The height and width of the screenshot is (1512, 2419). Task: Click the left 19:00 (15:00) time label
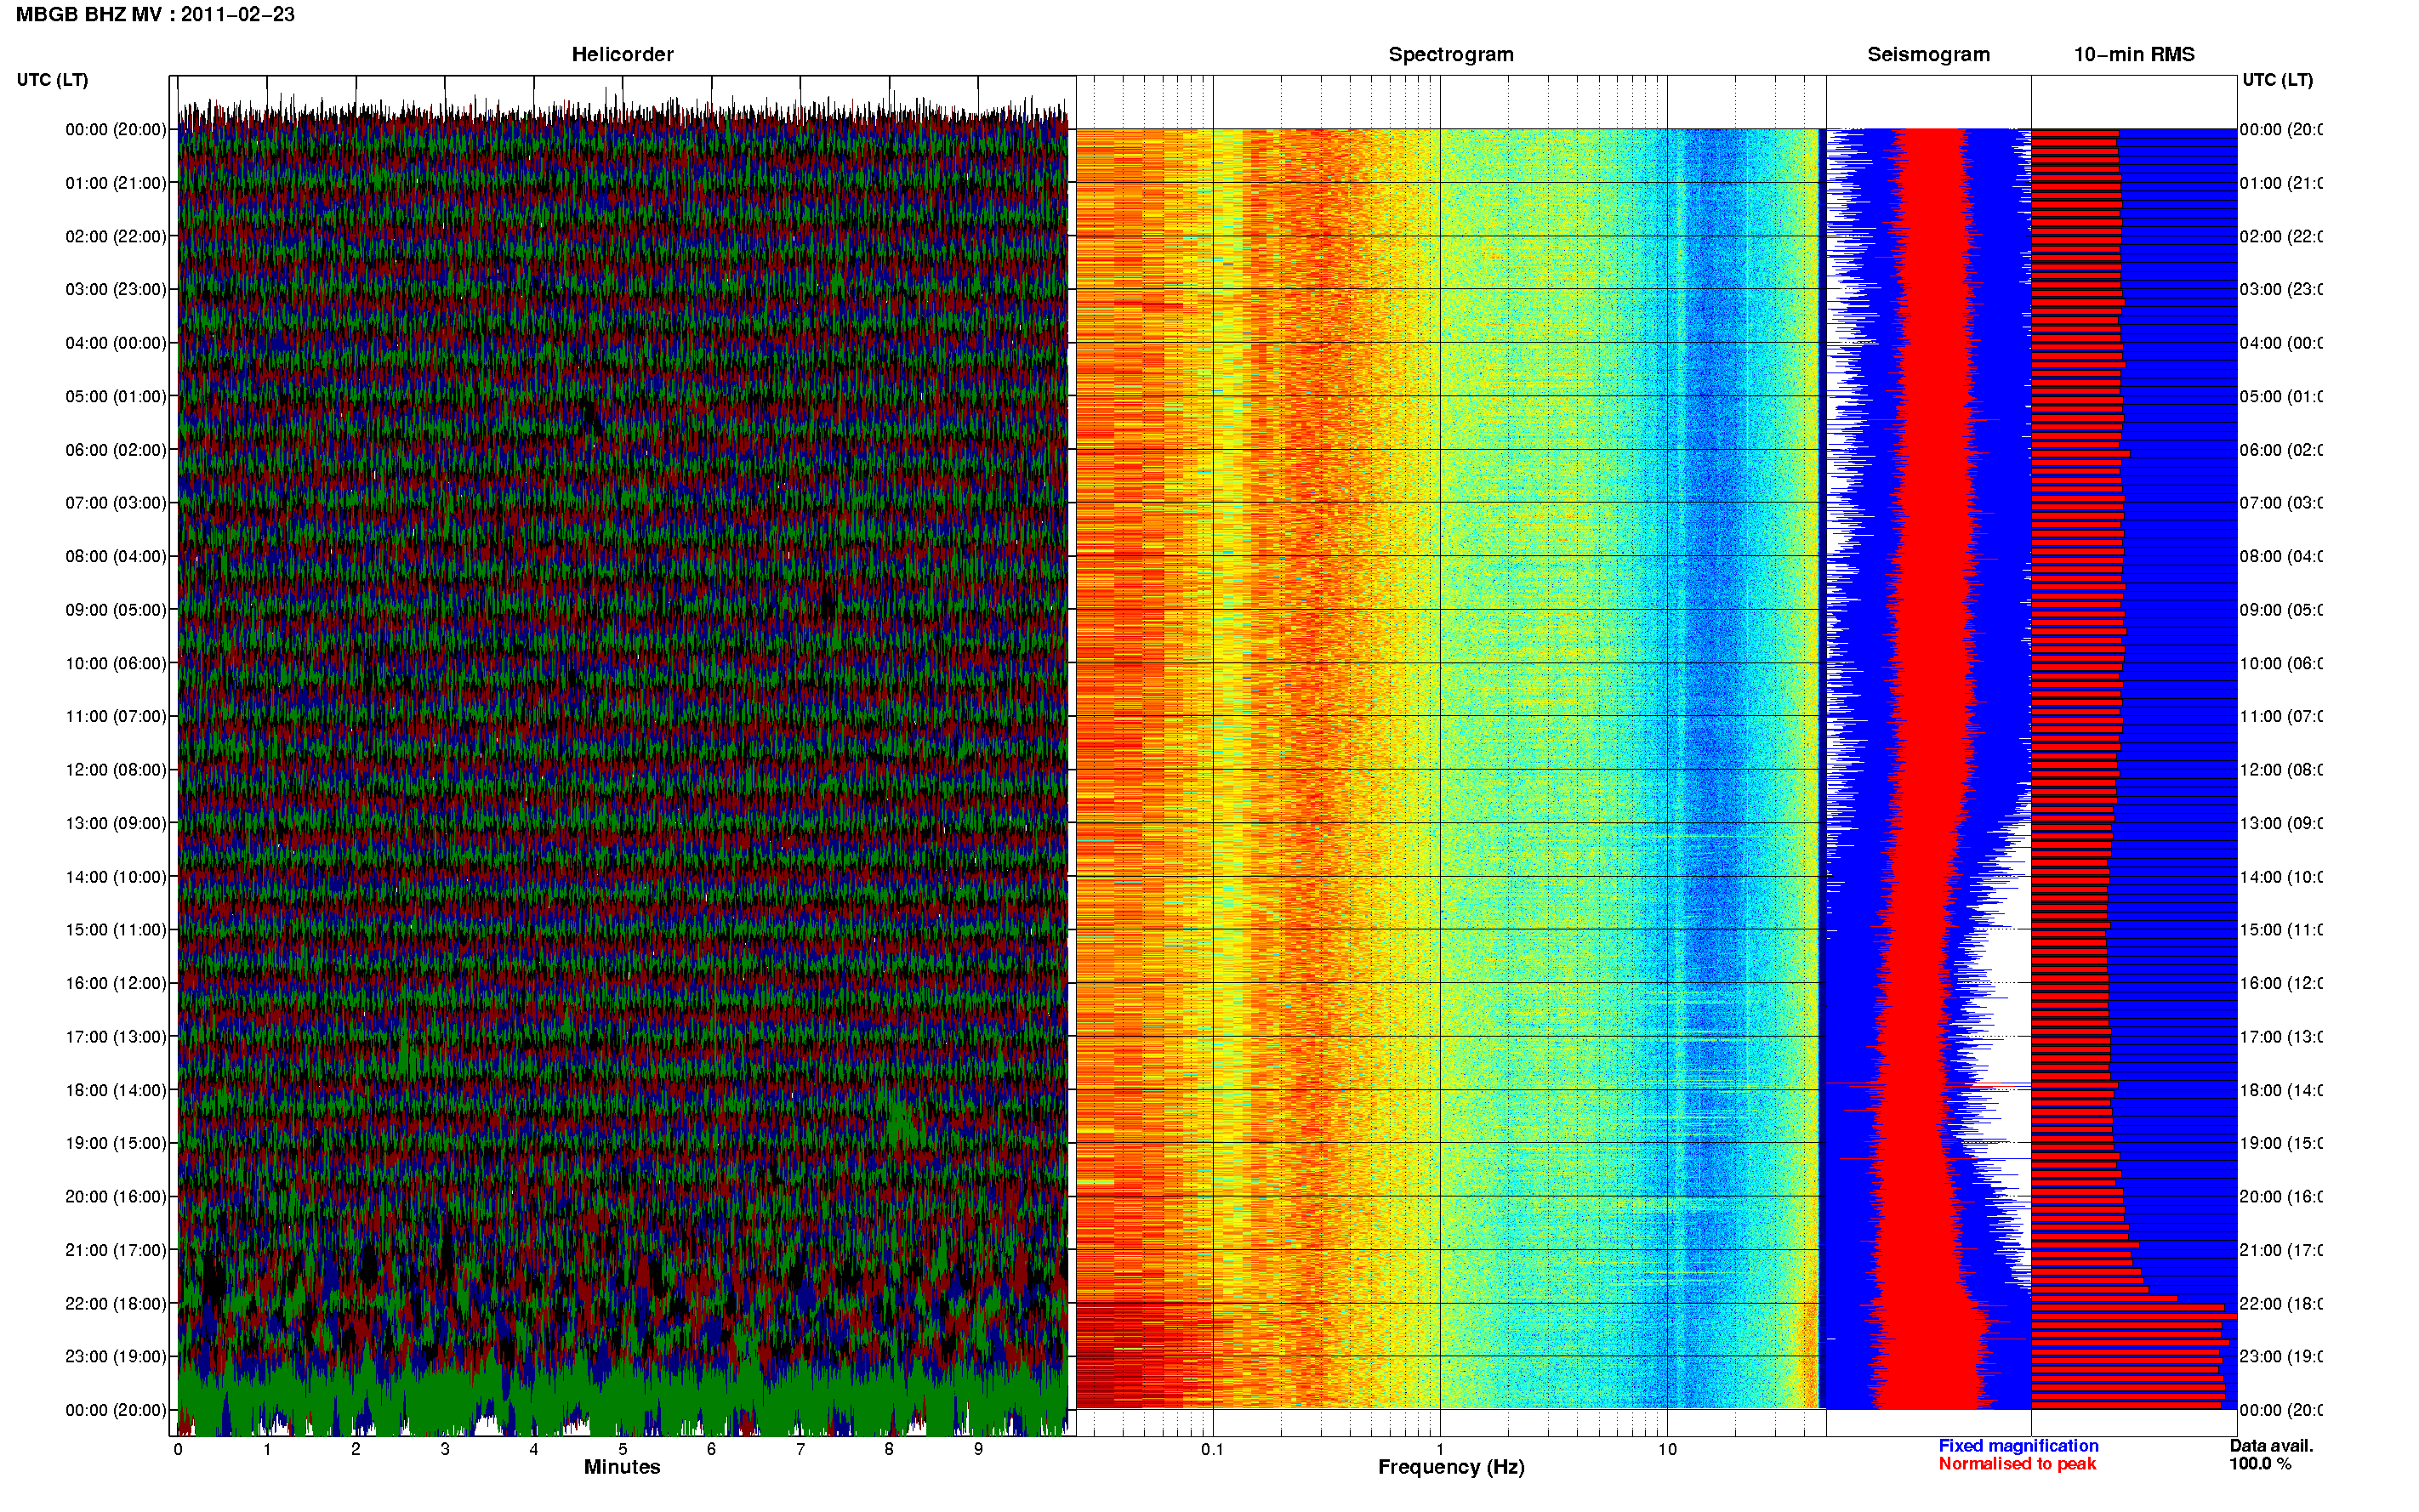point(116,1143)
